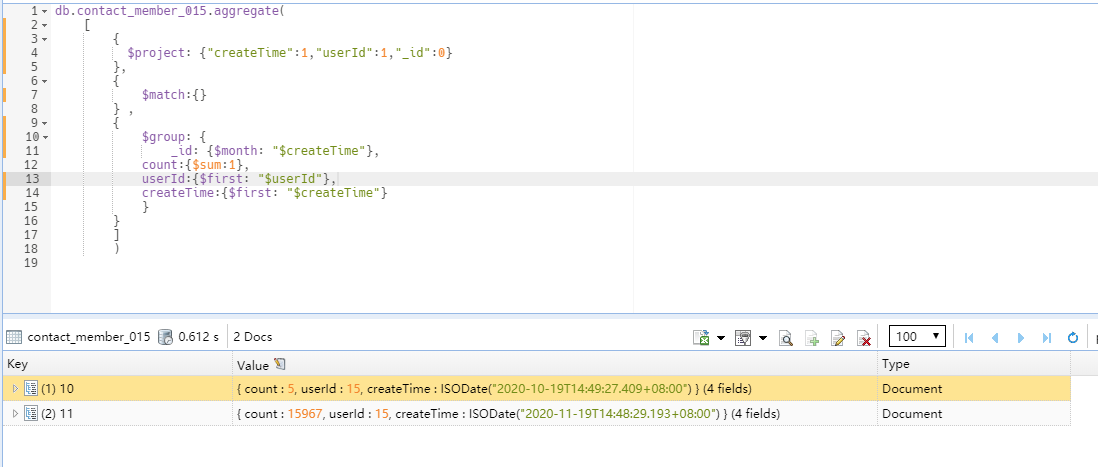Collapse code fold arrow on line 6
This screenshot has height=467, width=1098.
[x=45, y=82]
